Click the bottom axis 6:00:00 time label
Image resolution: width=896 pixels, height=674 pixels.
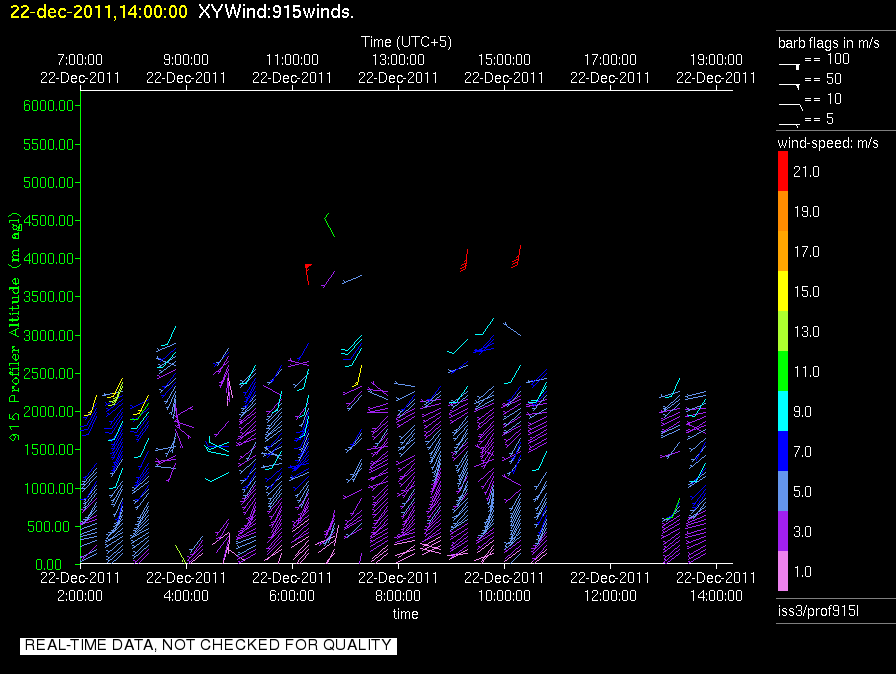click(292, 596)
